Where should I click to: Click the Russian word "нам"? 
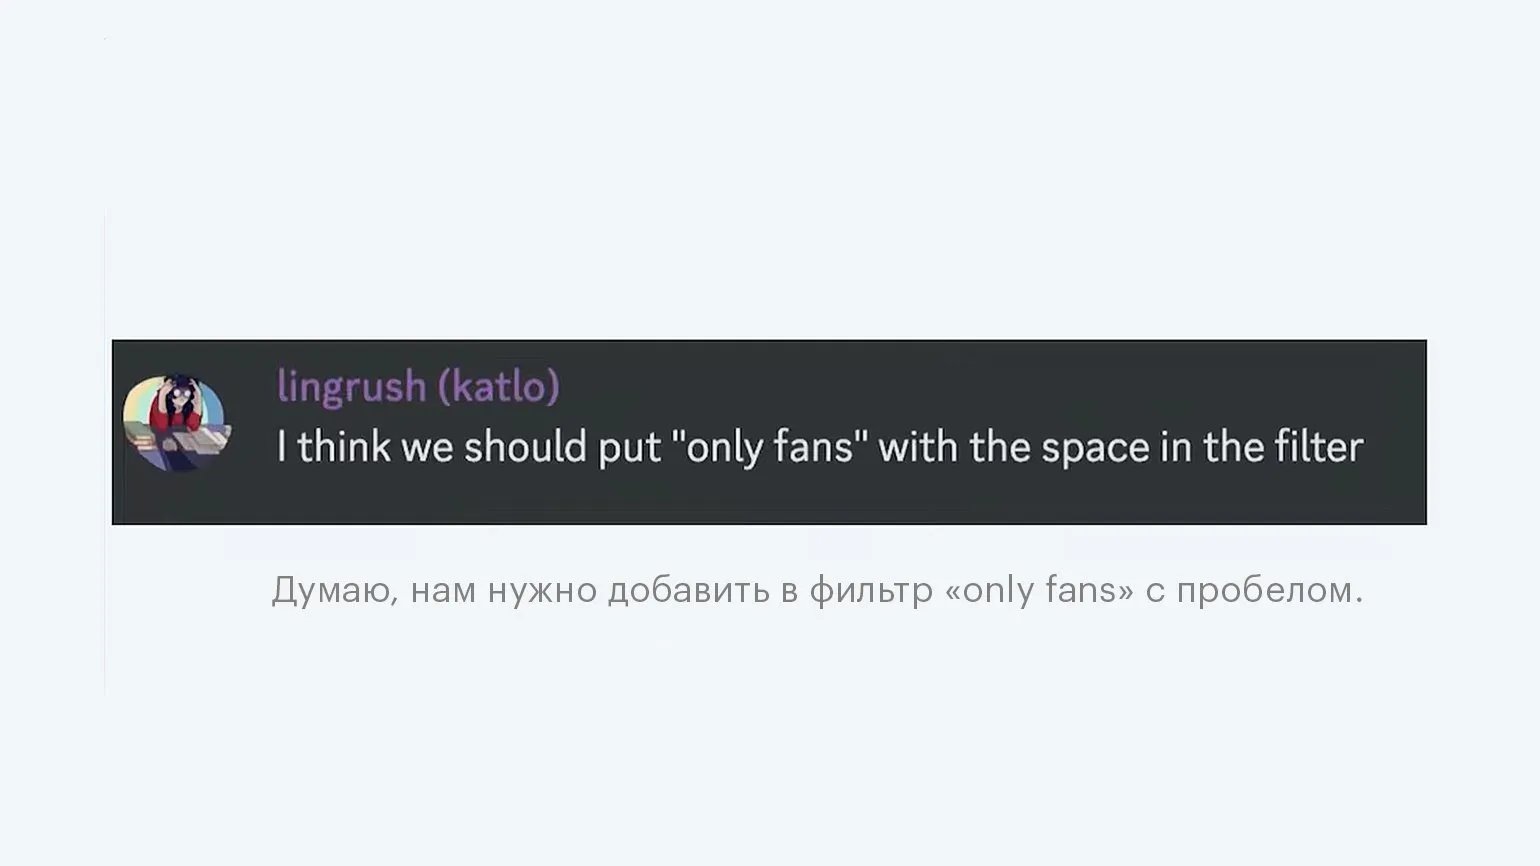(x=444, y=591)
